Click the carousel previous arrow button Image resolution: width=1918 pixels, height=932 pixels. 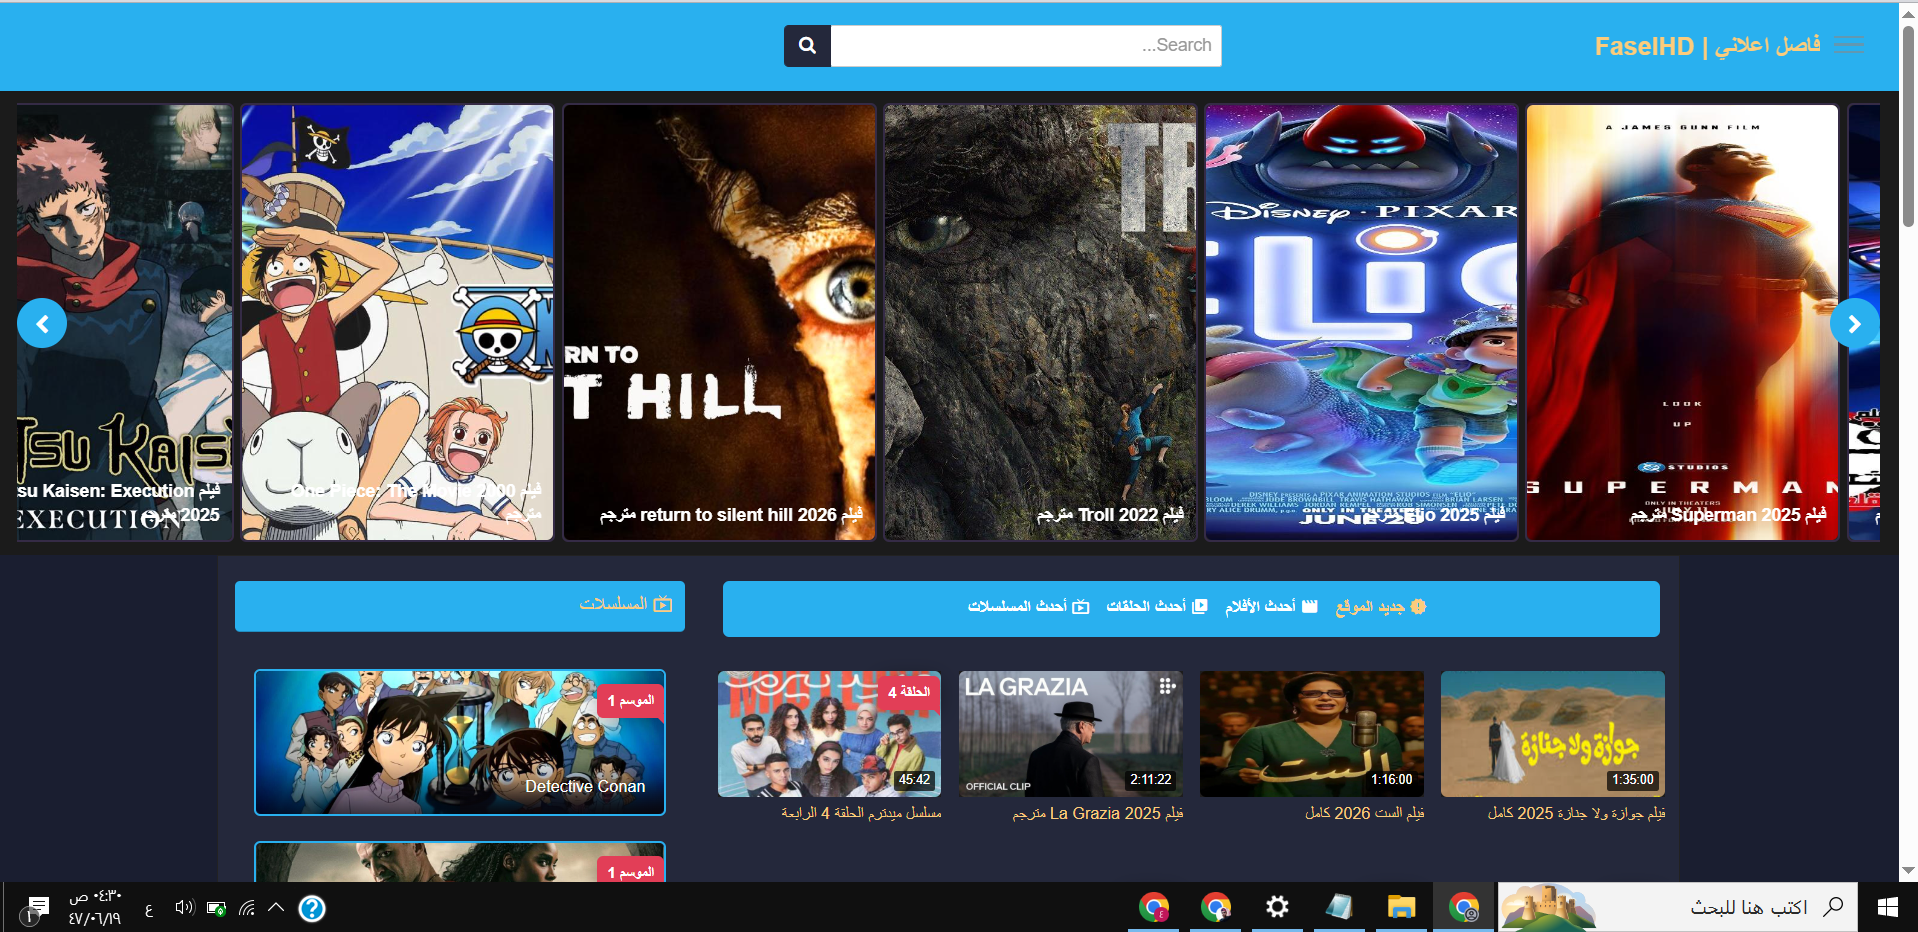click(42, 324)
